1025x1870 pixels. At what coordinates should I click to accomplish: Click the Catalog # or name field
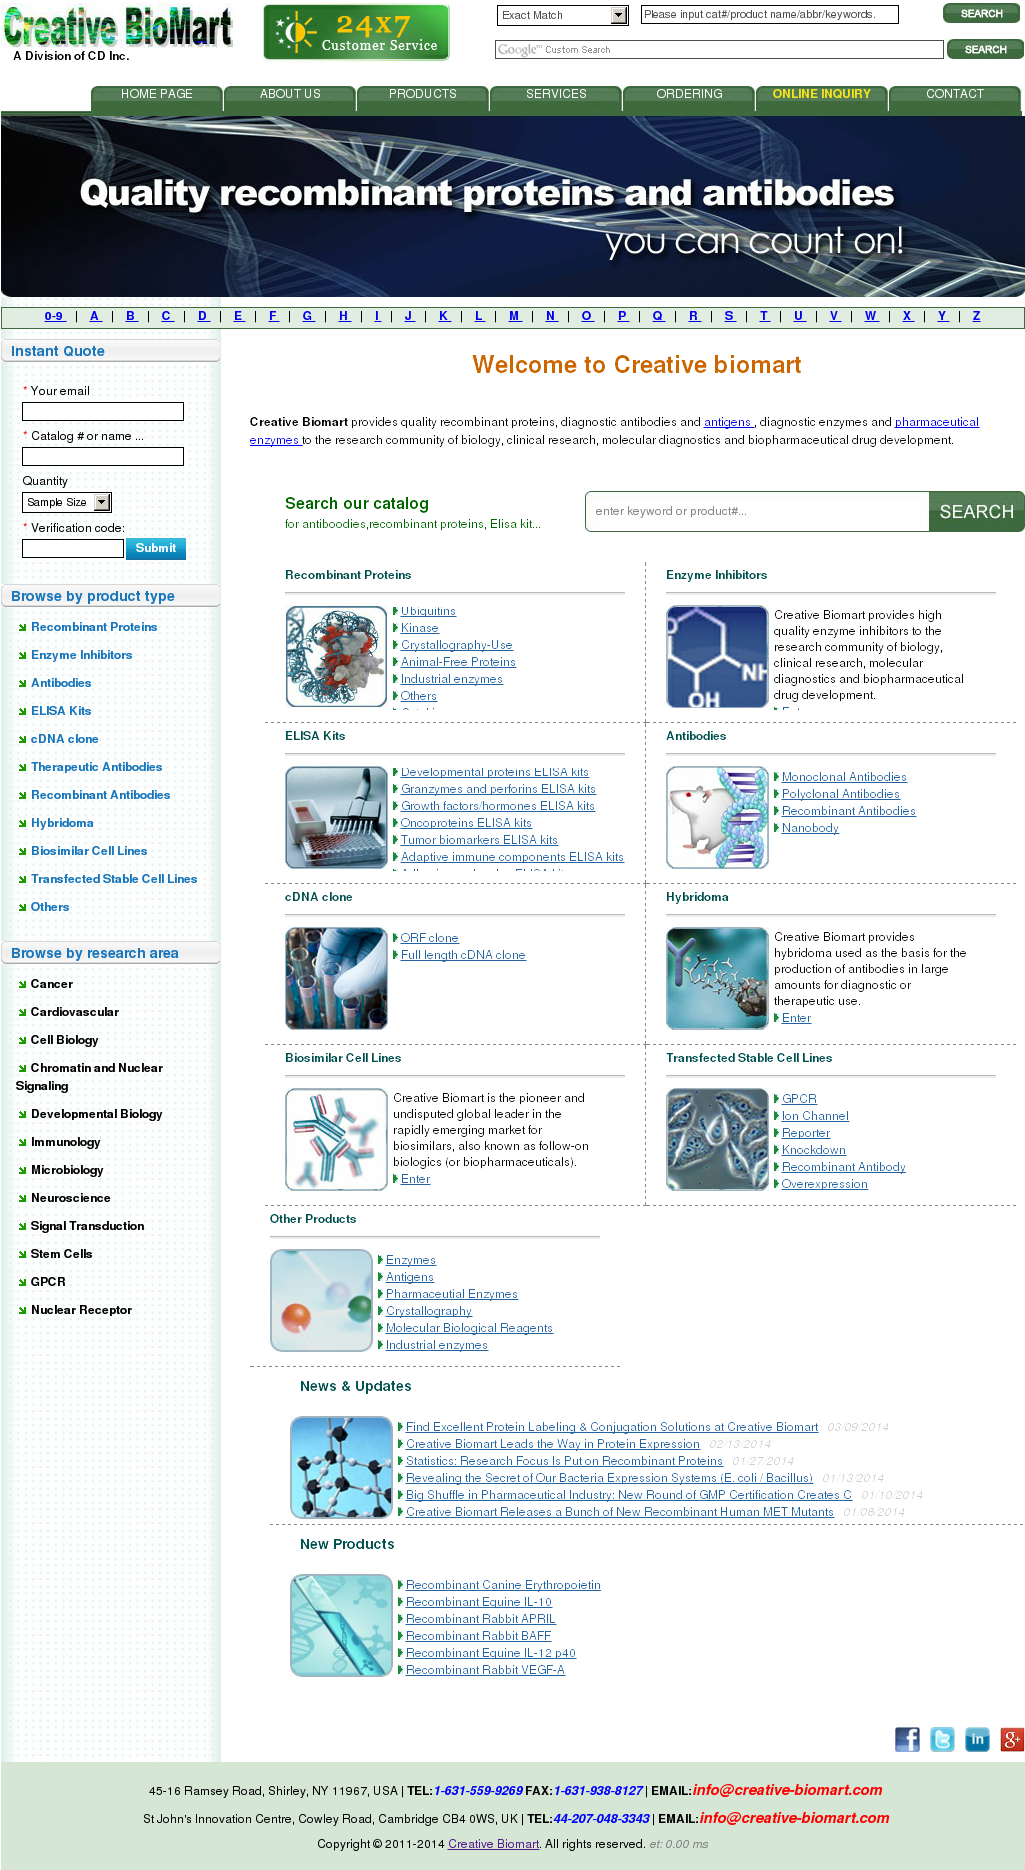coord(103,456)
